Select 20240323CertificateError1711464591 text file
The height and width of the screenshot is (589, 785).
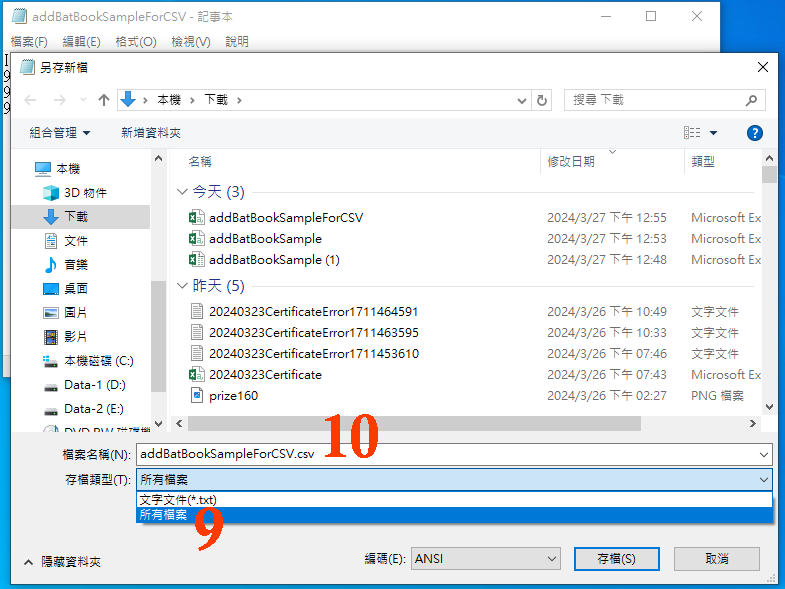coord(313,312)
